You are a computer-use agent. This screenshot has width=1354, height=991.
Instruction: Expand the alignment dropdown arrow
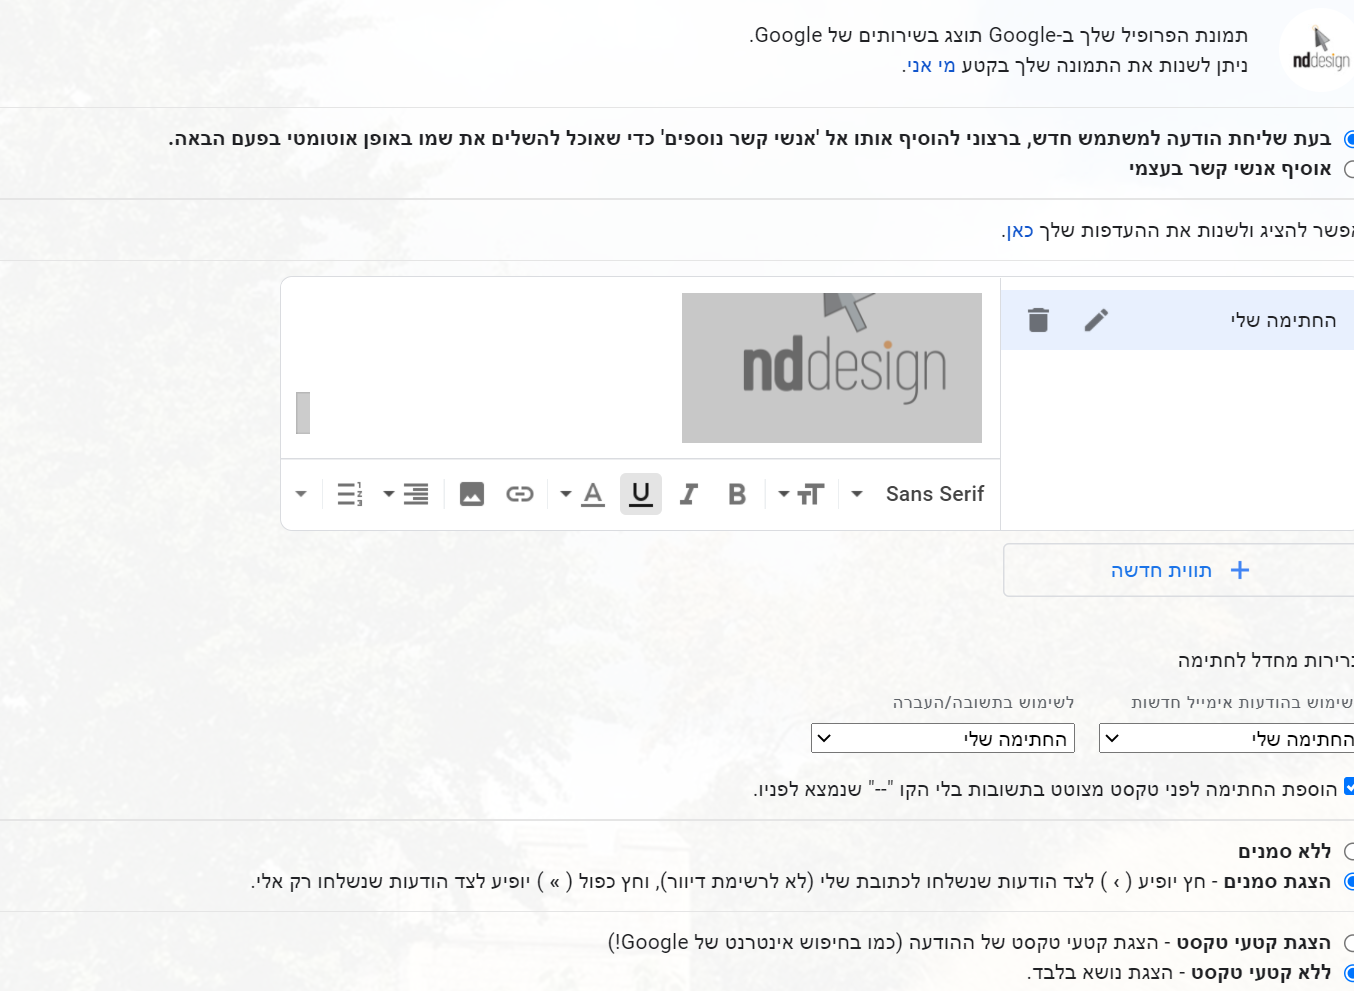tap(388, 494)
